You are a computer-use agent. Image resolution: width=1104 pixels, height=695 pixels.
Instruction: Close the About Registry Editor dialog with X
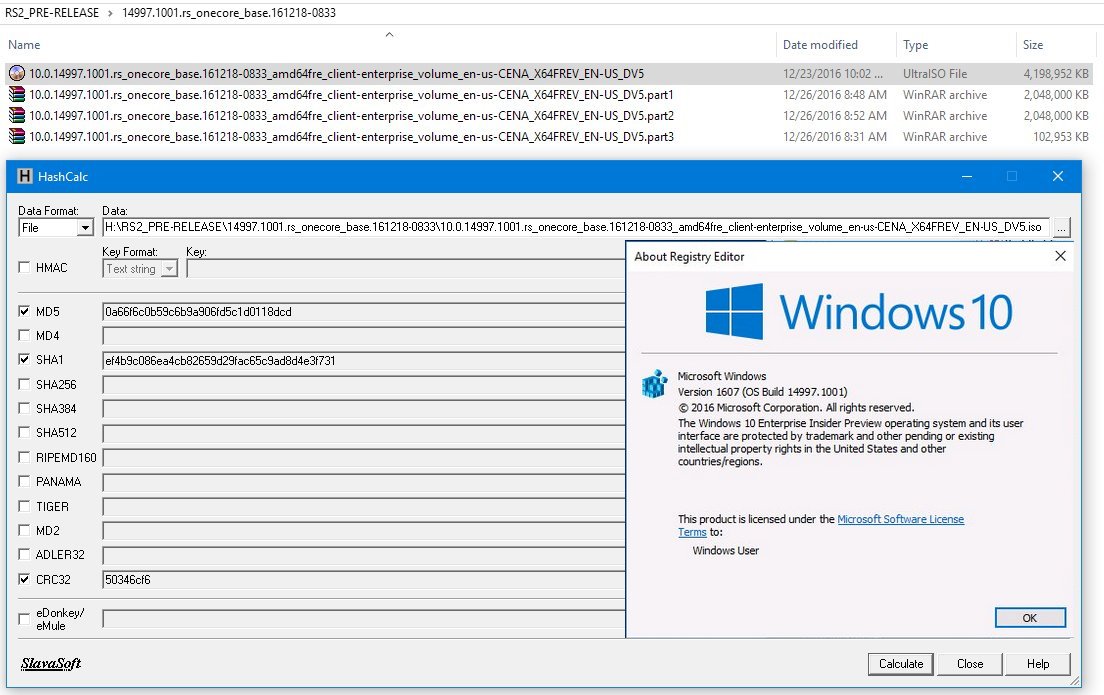[1060, 256]
